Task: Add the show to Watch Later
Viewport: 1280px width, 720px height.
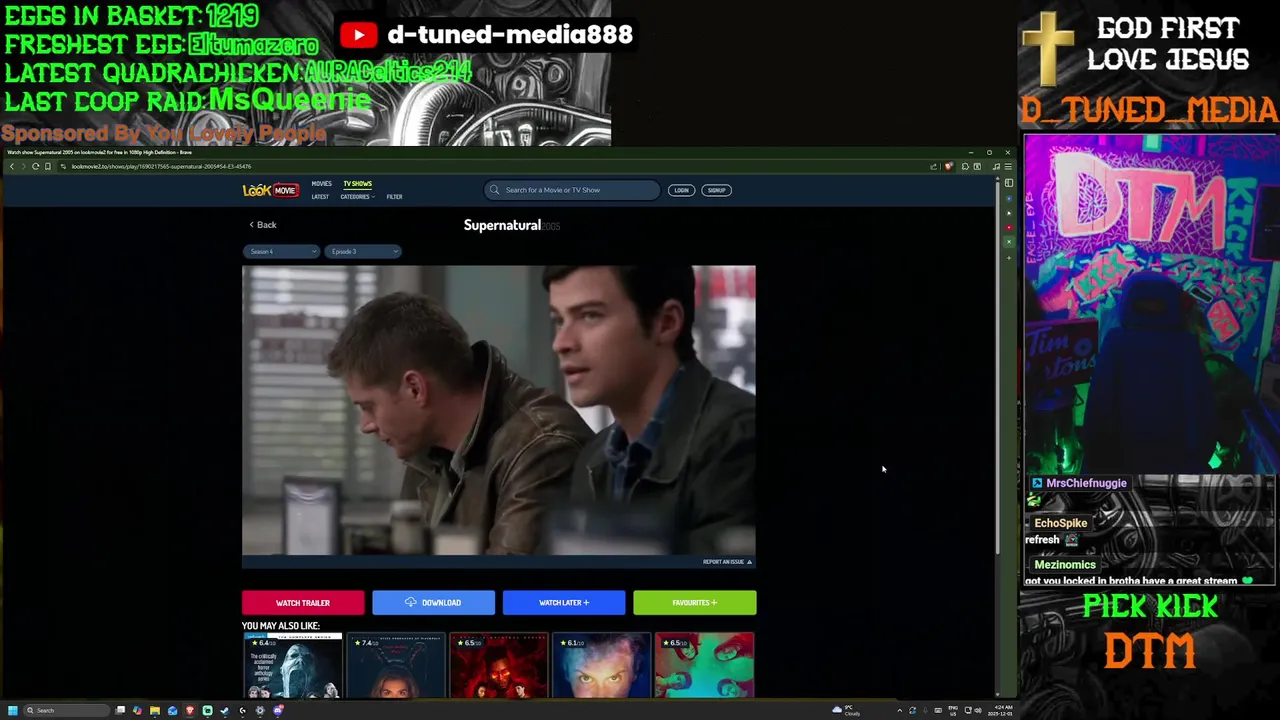Action: pyautogui.click(x=564, y=603)
